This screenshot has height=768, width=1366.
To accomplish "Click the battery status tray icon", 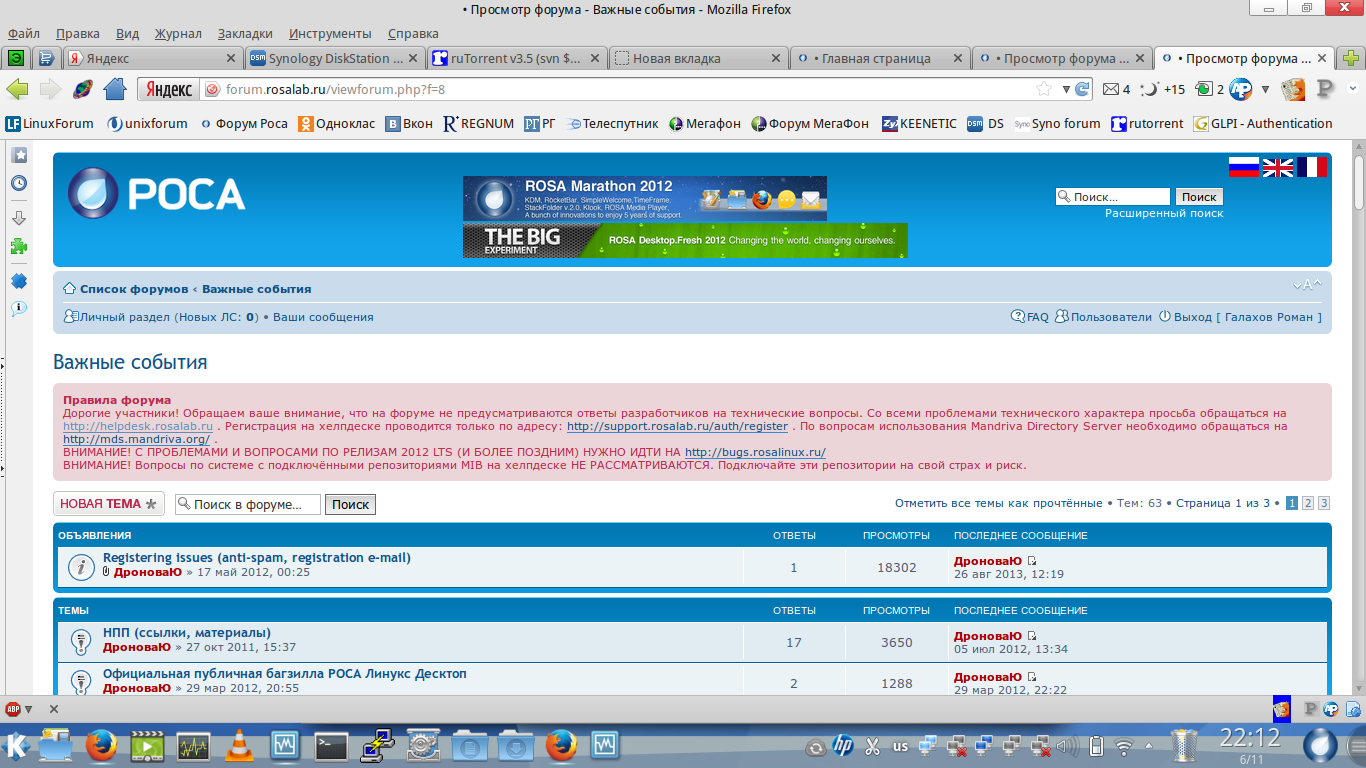I will coord(1096,746).
